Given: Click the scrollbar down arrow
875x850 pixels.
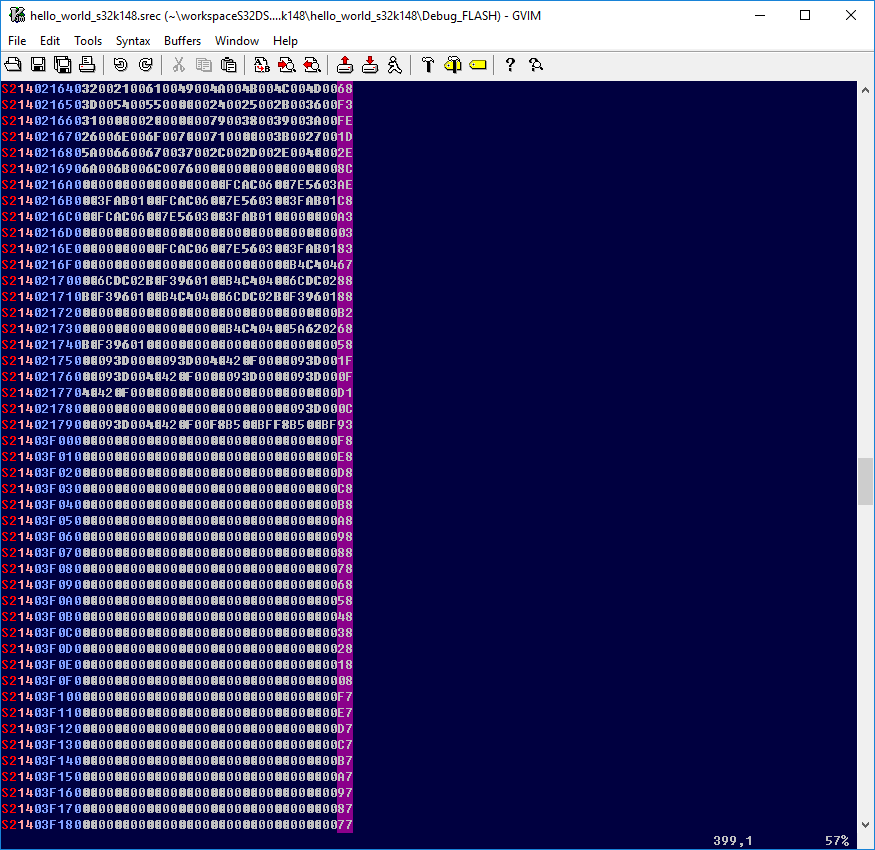Looking at the screenshot, I should pos(865,825).
